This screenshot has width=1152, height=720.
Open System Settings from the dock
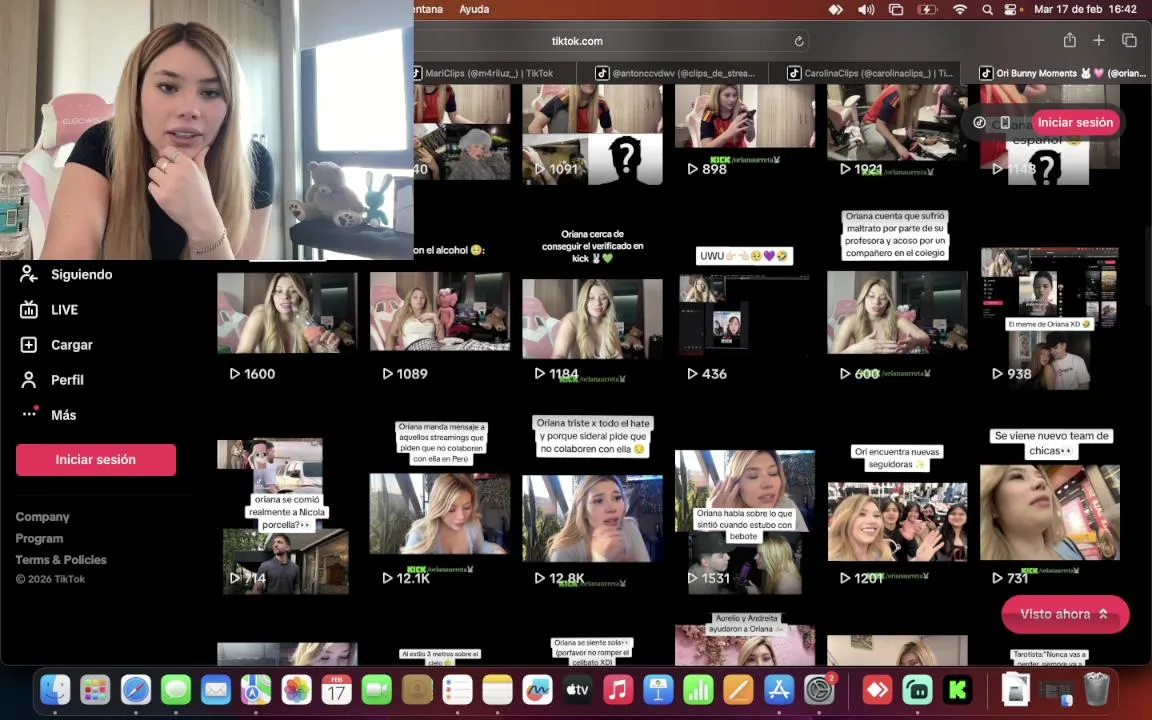pyautogui.click(x=818, y=690)
